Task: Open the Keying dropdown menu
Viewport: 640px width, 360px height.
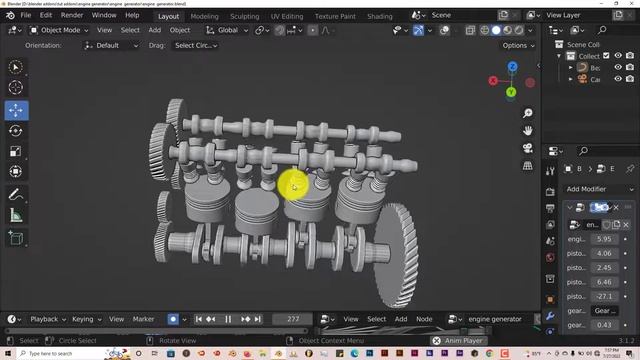Action: (87, 319)
